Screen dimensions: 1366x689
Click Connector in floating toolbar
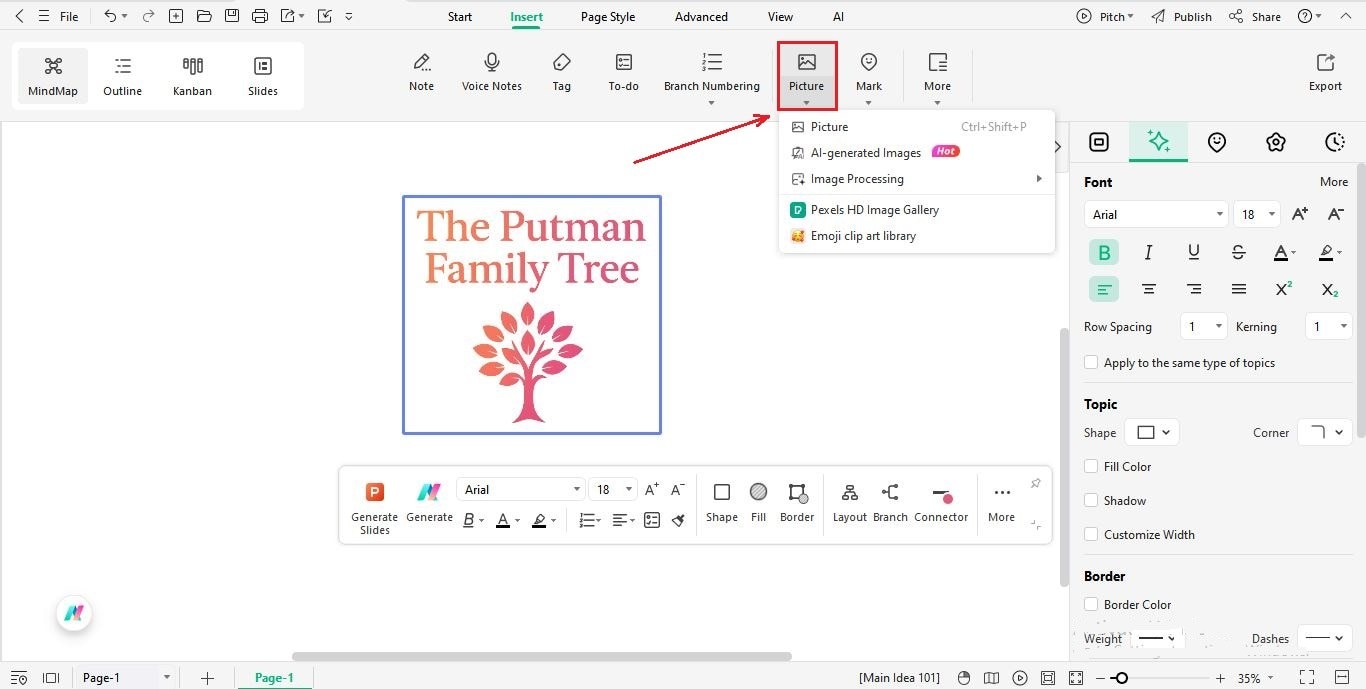[x=941, y=503]
